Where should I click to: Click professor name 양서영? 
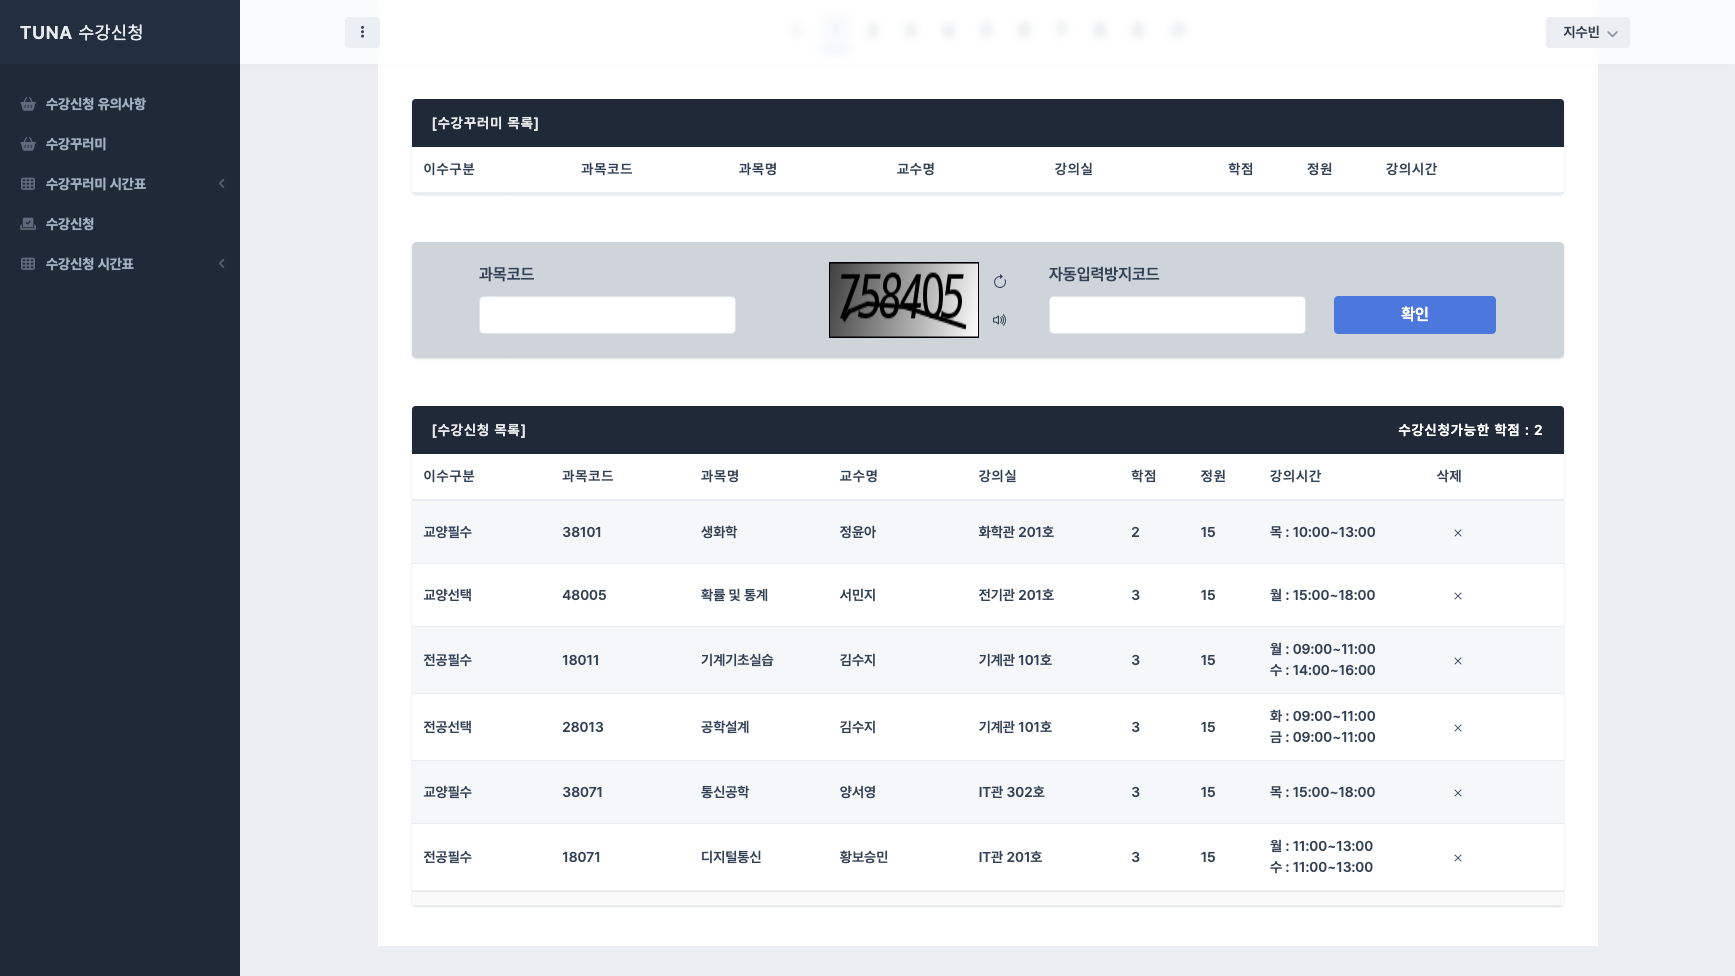tap(858, 792)
